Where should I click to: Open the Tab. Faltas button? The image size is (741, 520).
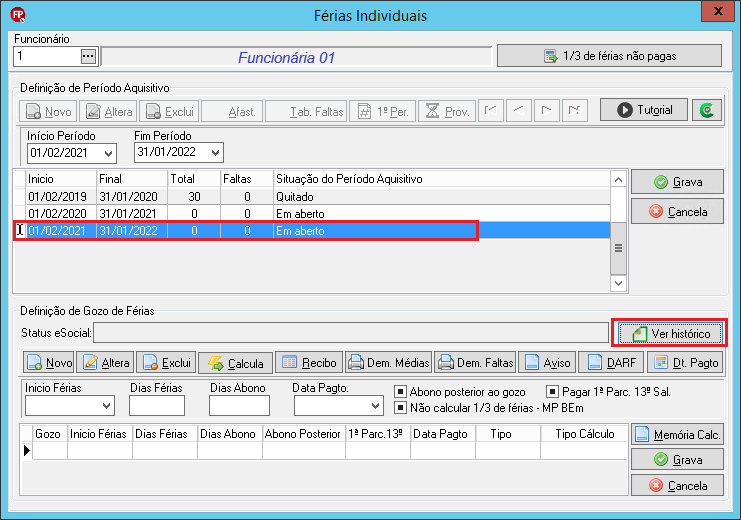pyautogui.click(x=306, y=111)
